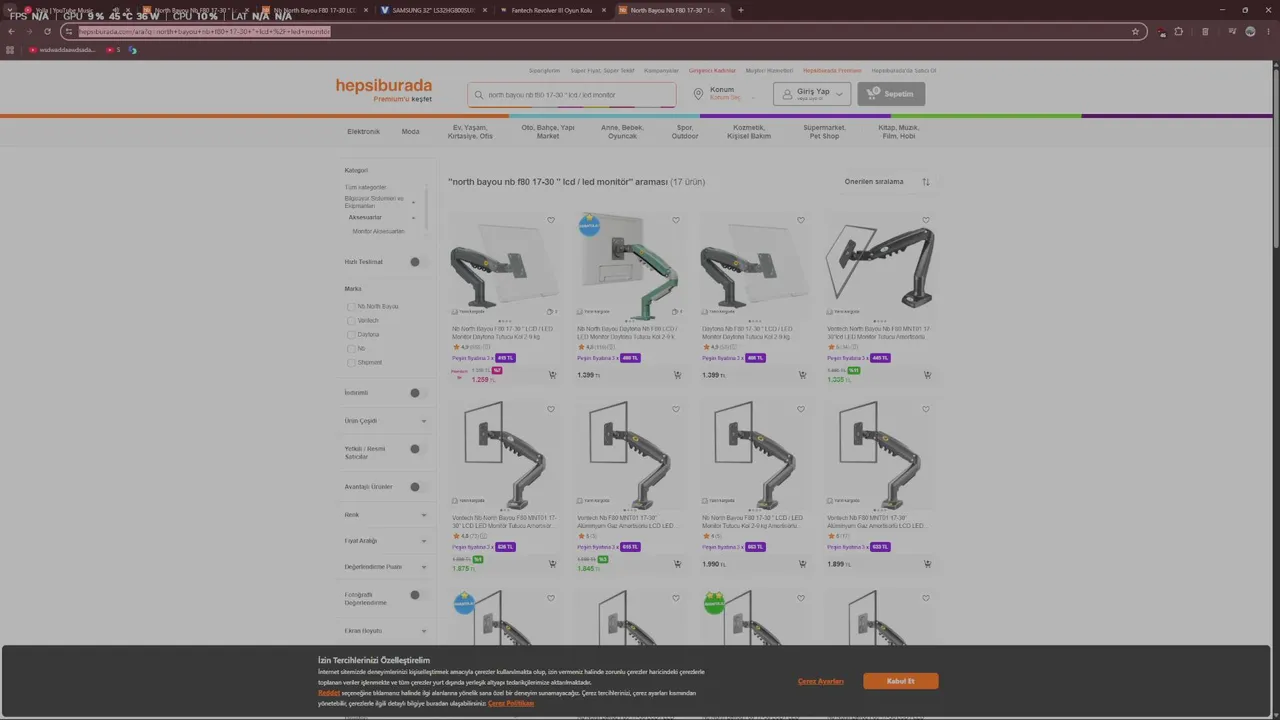Add the 1.875 TL product to cart
Viewport: 1280px width, 720px height.
point(552,564)
